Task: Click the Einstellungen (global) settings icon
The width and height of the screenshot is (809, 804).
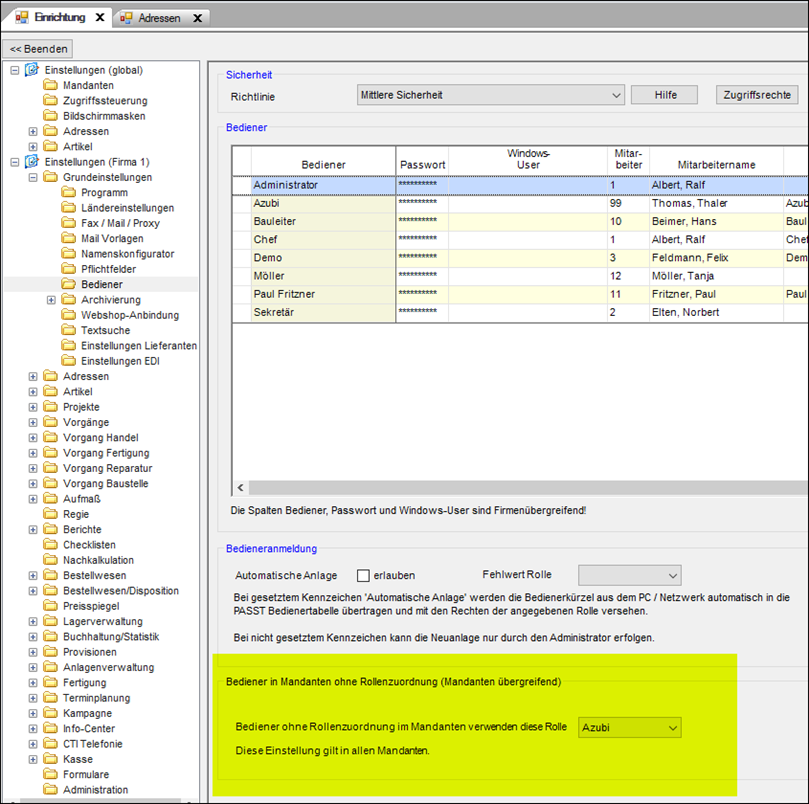Action: click(32, 70)
